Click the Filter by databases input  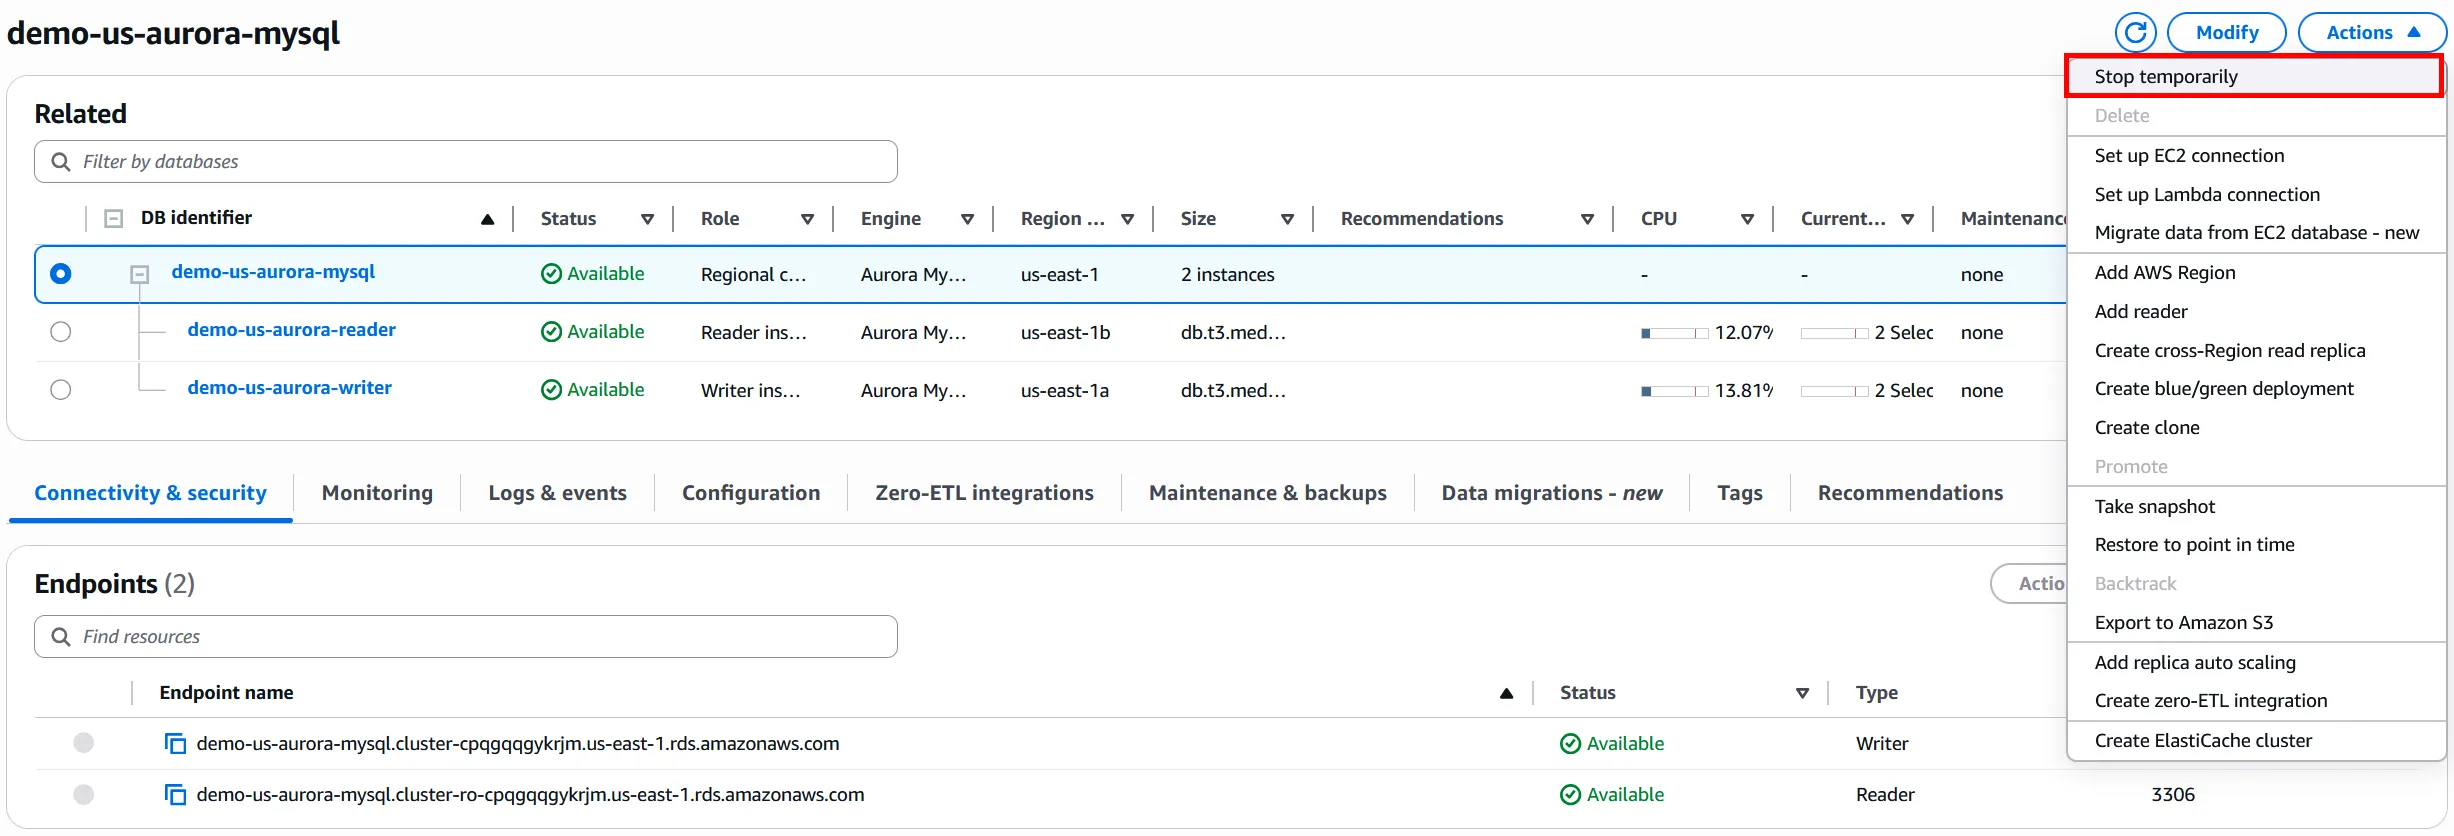[466, 162]
